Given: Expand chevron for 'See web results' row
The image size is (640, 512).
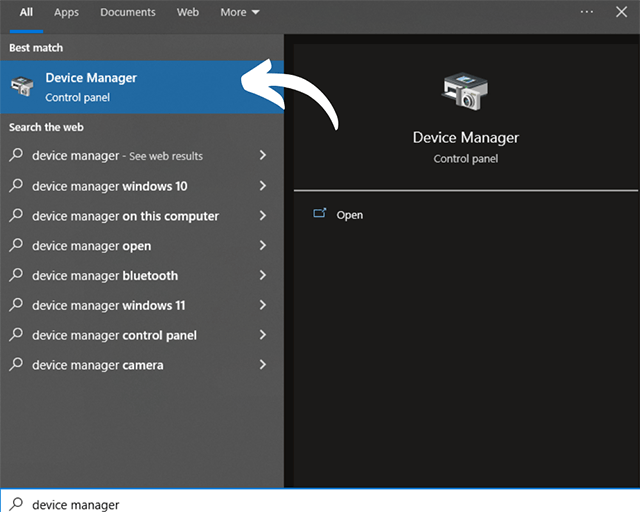Looking at the screenshot, I should pos(263,155).
